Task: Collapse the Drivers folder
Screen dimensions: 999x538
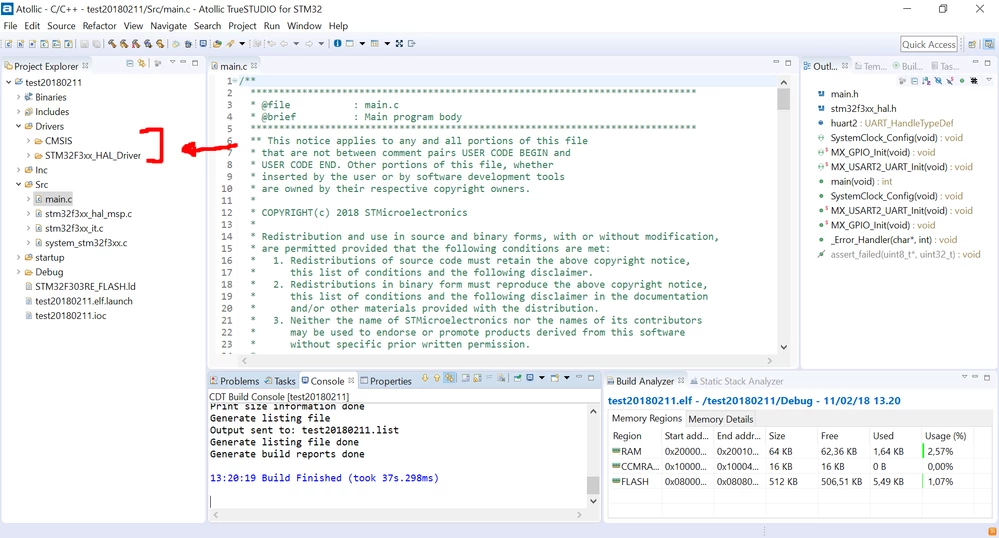Action: click(18, 126)
